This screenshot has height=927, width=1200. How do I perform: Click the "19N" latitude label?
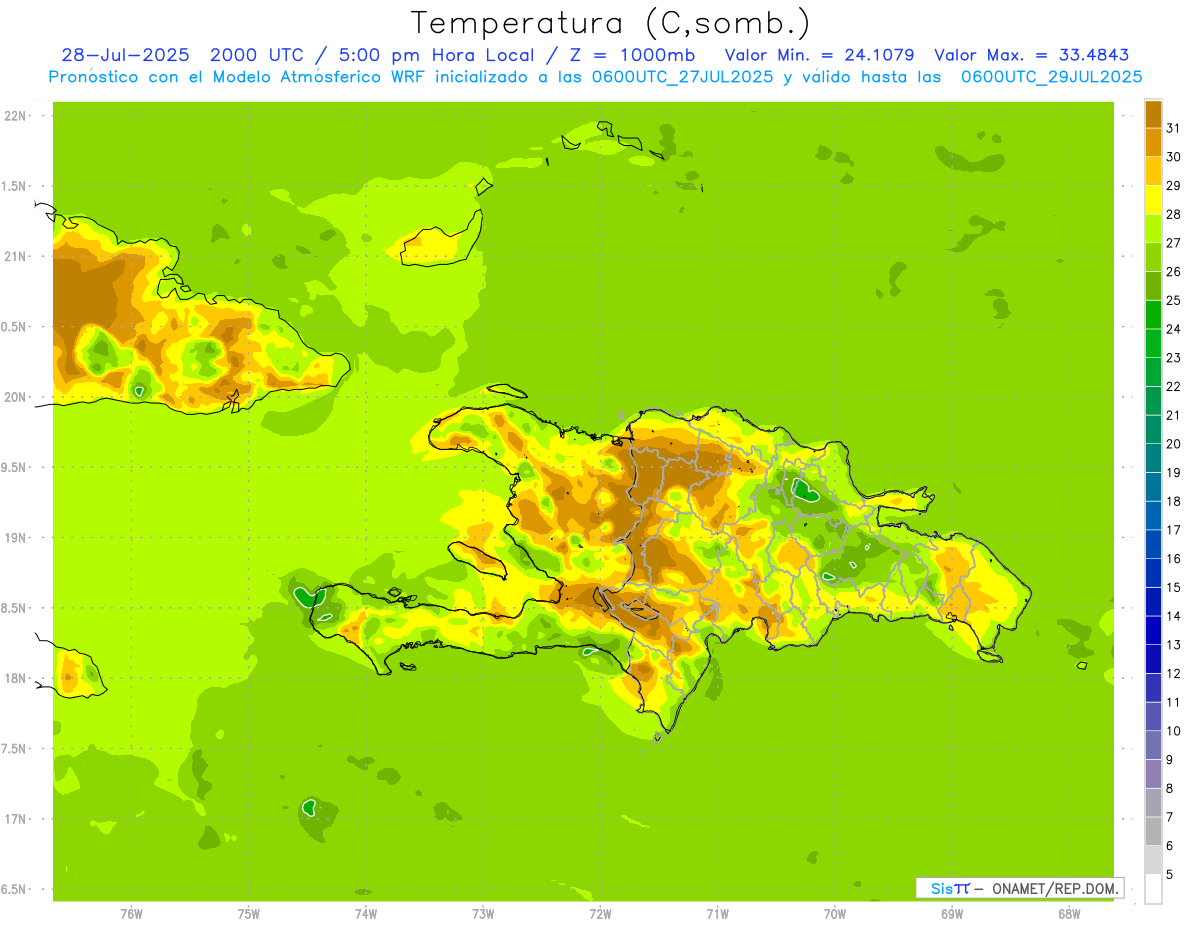point(16,538)
